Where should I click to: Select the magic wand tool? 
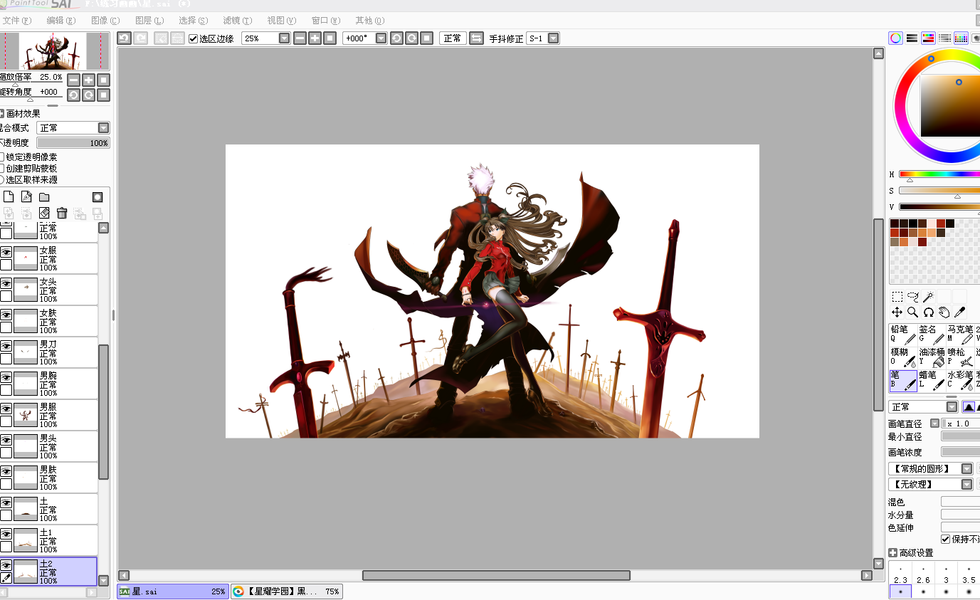tap(928, 297)
